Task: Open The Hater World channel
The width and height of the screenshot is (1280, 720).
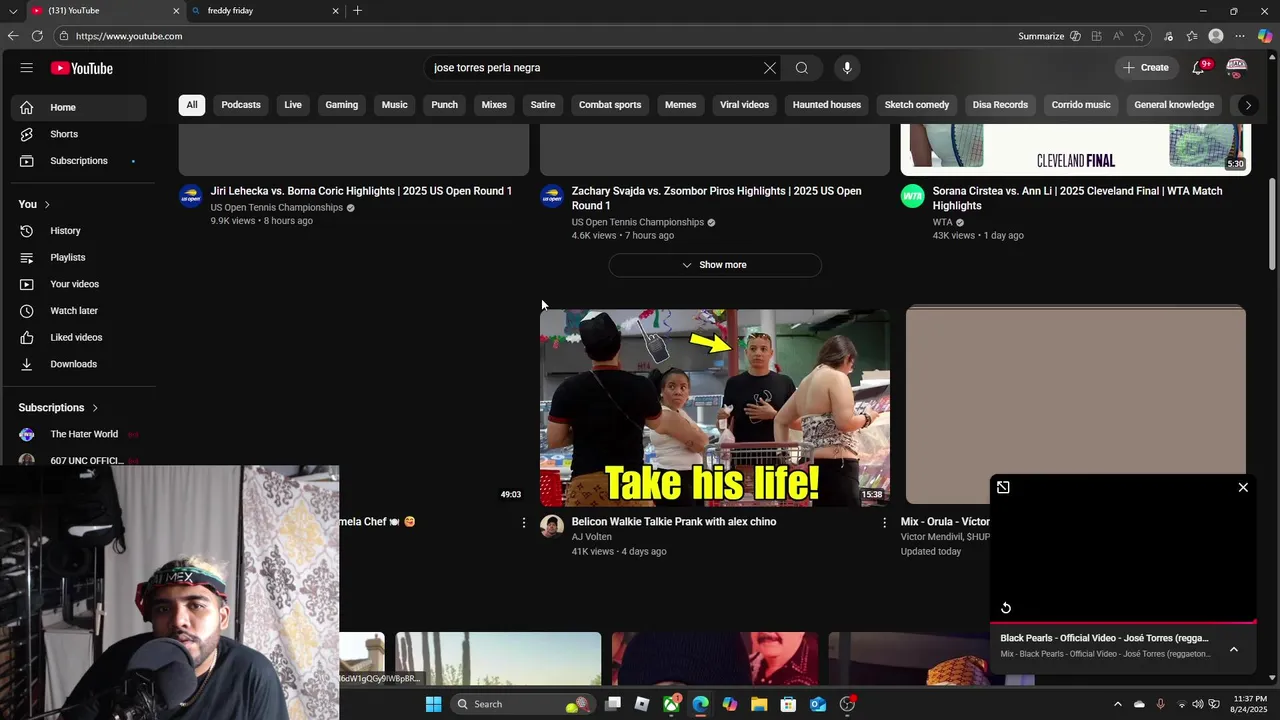Action: coord(79,434)
